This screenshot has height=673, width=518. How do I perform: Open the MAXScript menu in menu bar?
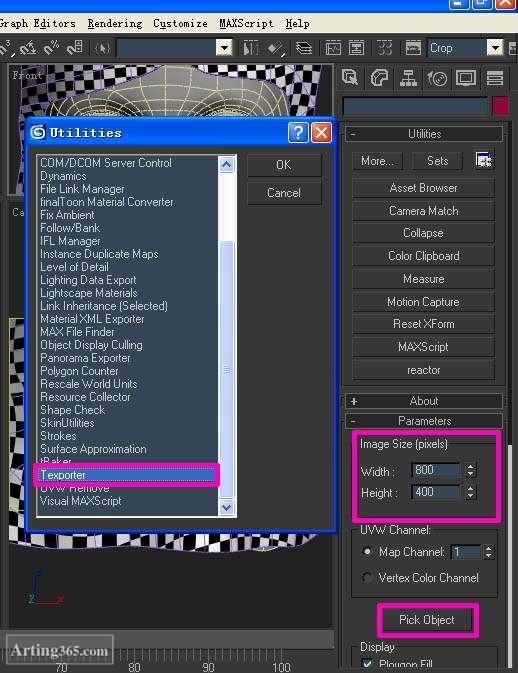tap(246, 24)
